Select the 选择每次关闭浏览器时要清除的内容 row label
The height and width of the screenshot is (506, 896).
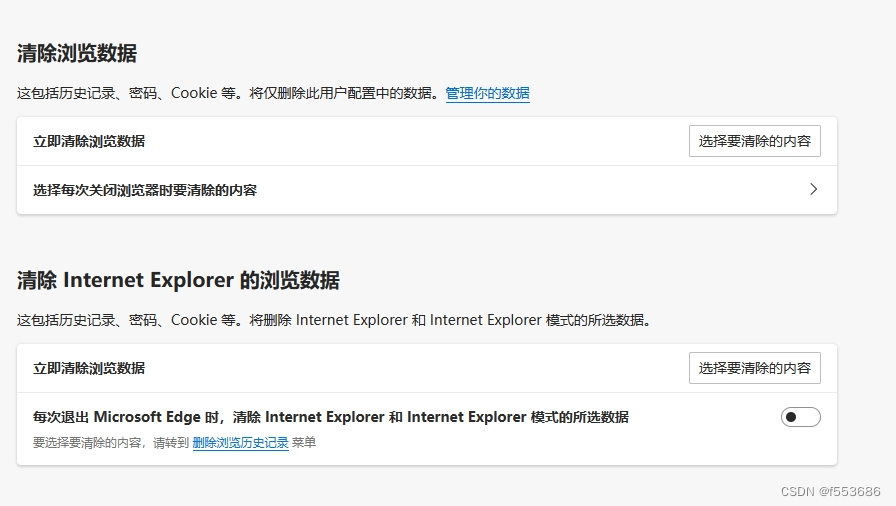(145, 190)
